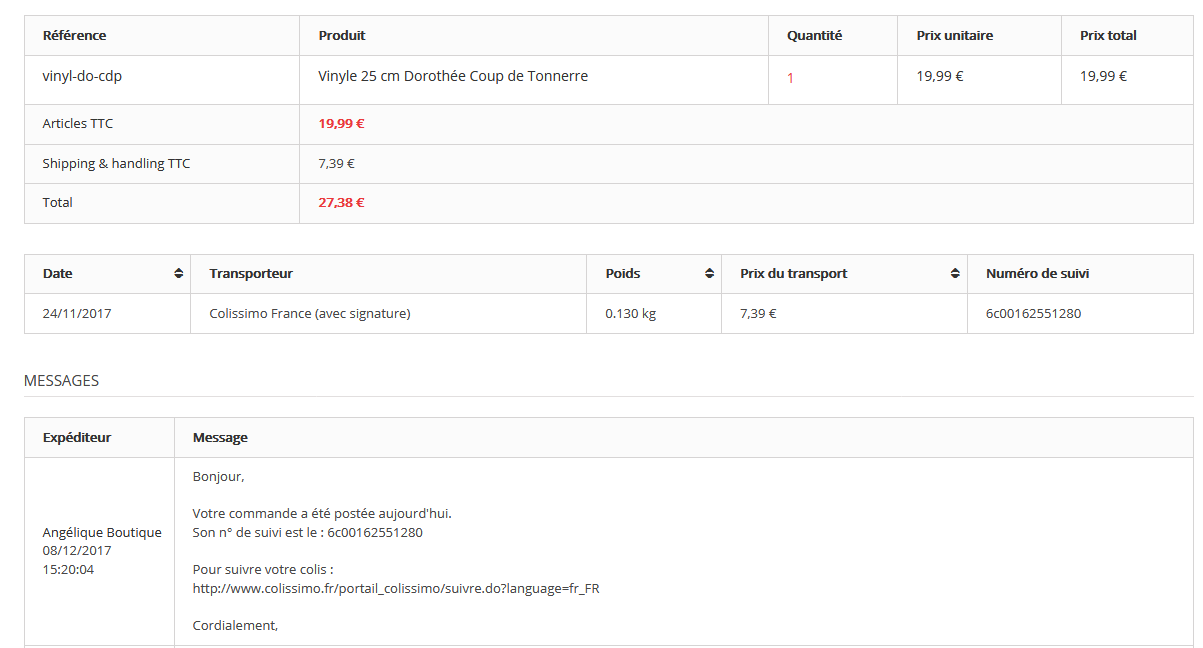
Task: Click the Prix du transport sort arrows
Action: point(955,274)
